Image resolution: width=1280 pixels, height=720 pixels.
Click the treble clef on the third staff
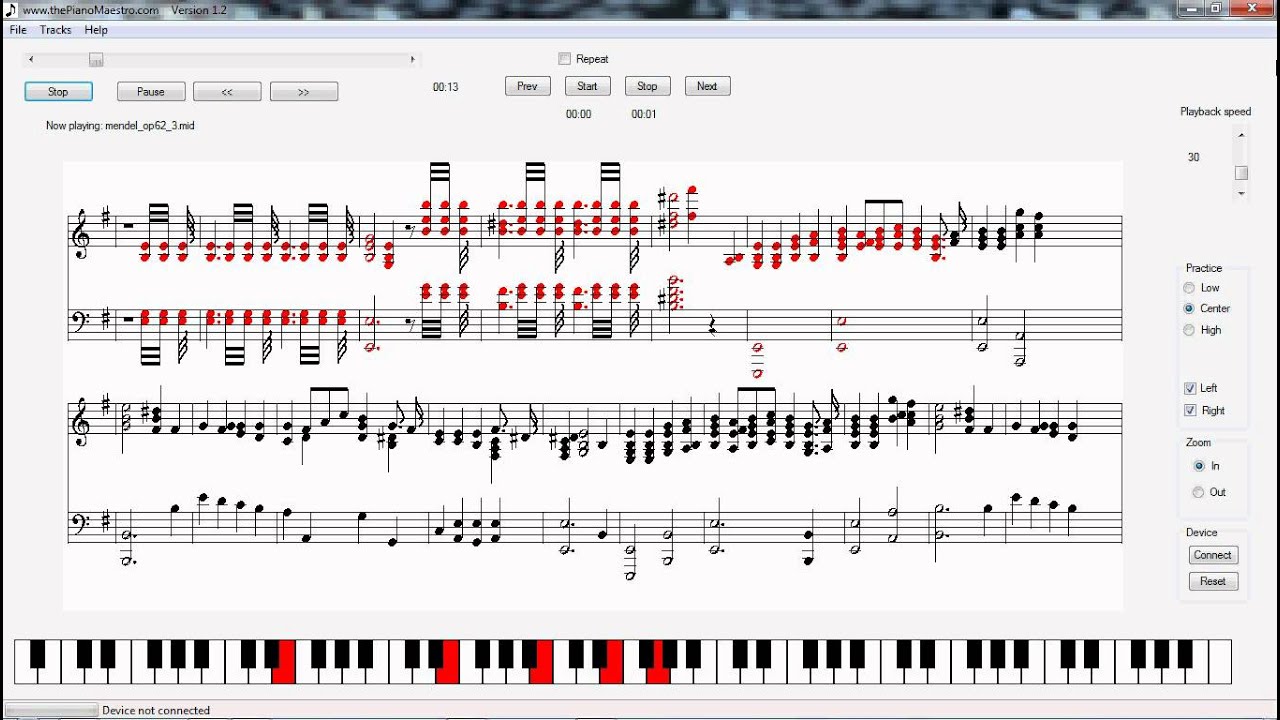tap(81, 424)
